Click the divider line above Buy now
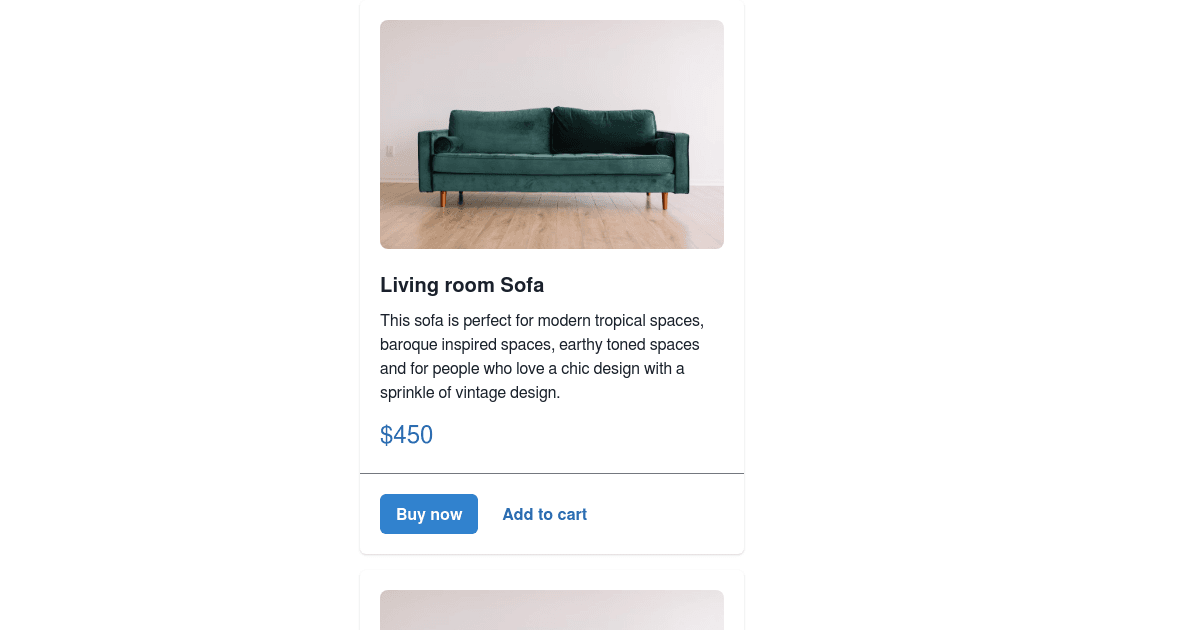 pyautogui.click(x=552, y=473)
